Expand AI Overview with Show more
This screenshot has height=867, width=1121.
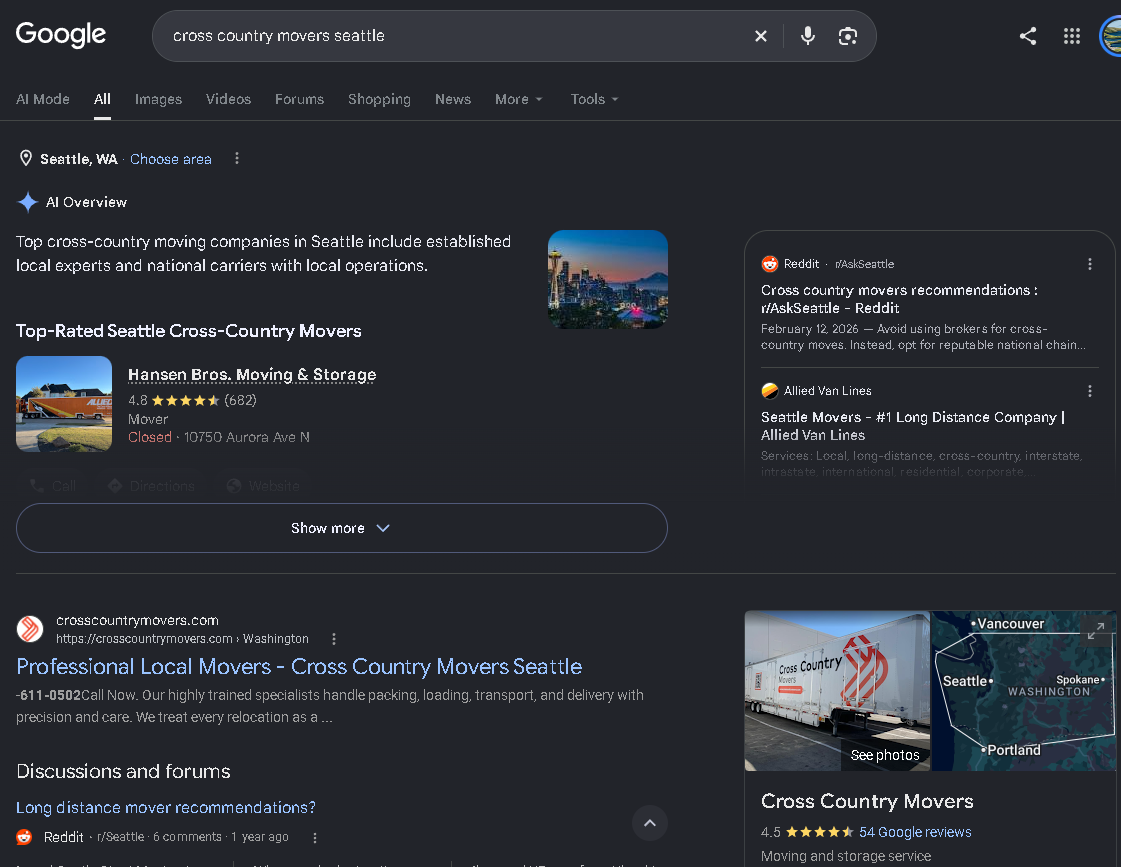click(x=342, y=528)
